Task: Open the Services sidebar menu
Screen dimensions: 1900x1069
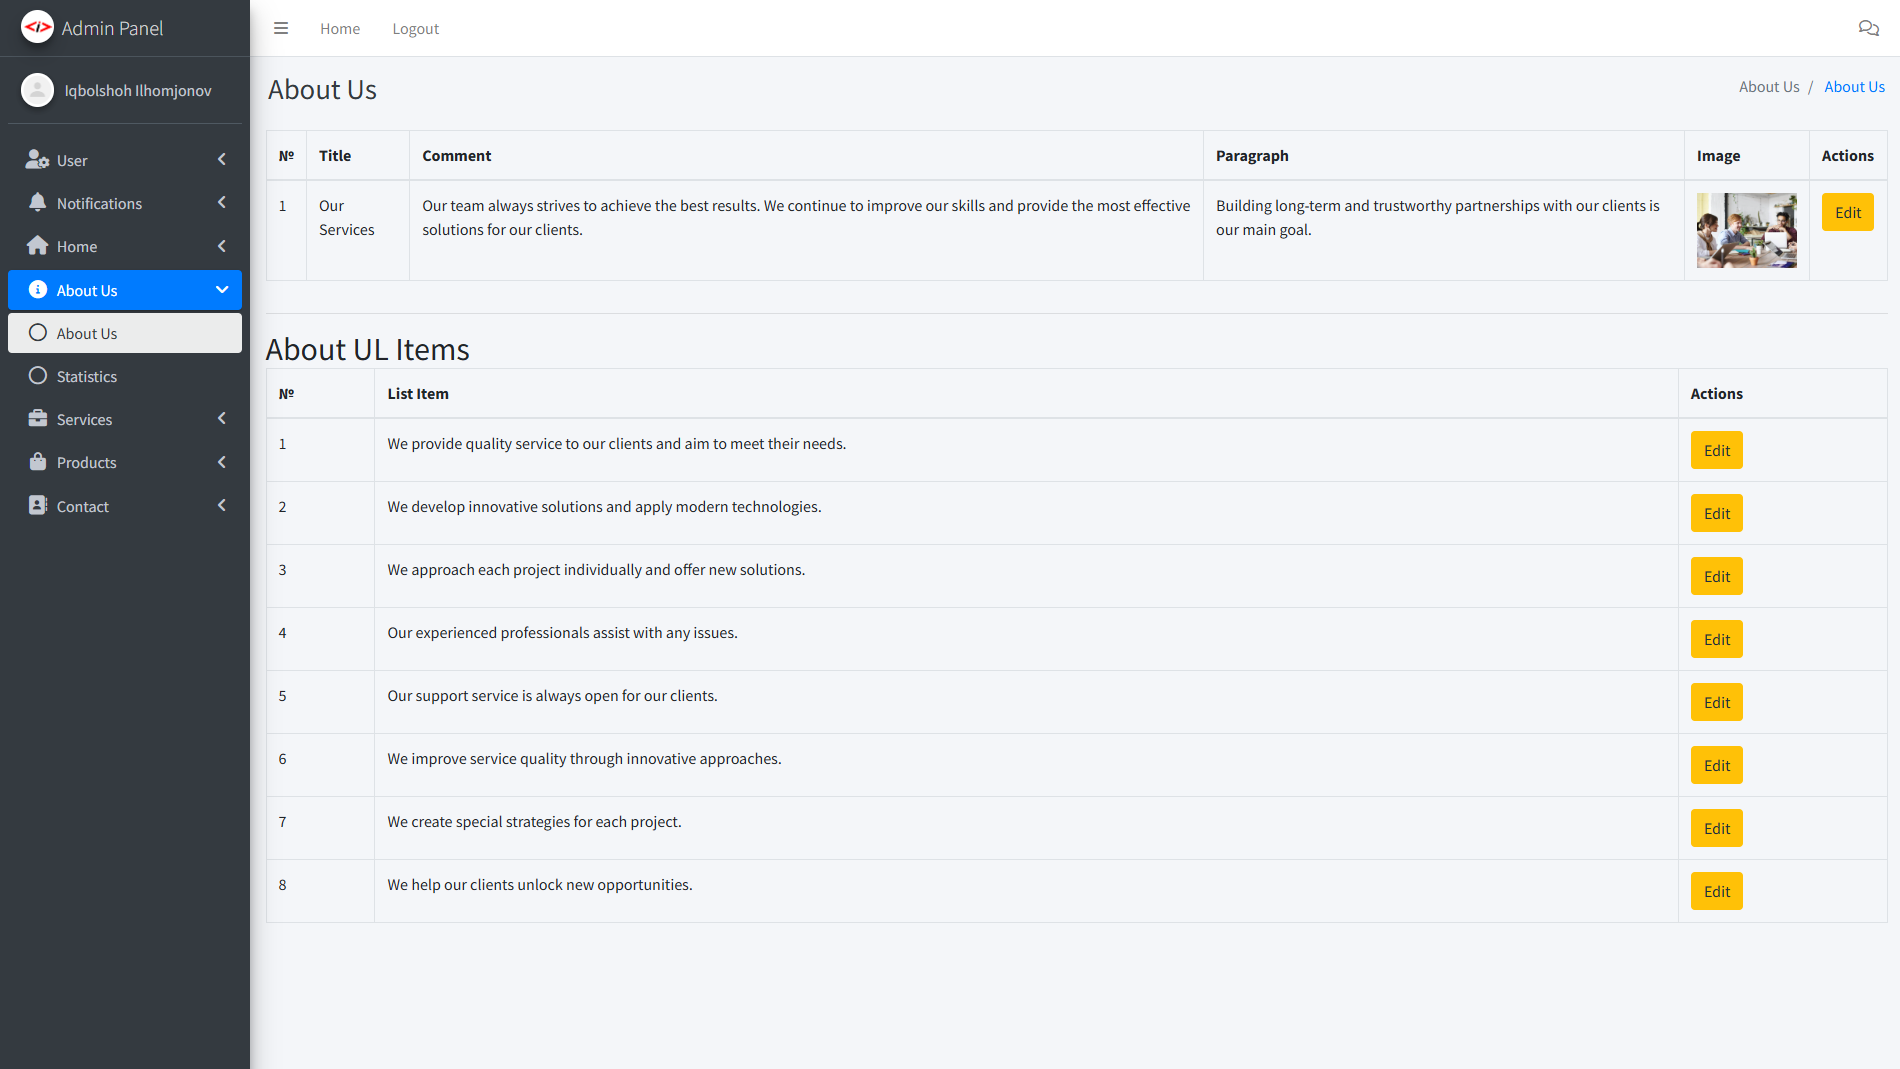Action: click(125, 419)
